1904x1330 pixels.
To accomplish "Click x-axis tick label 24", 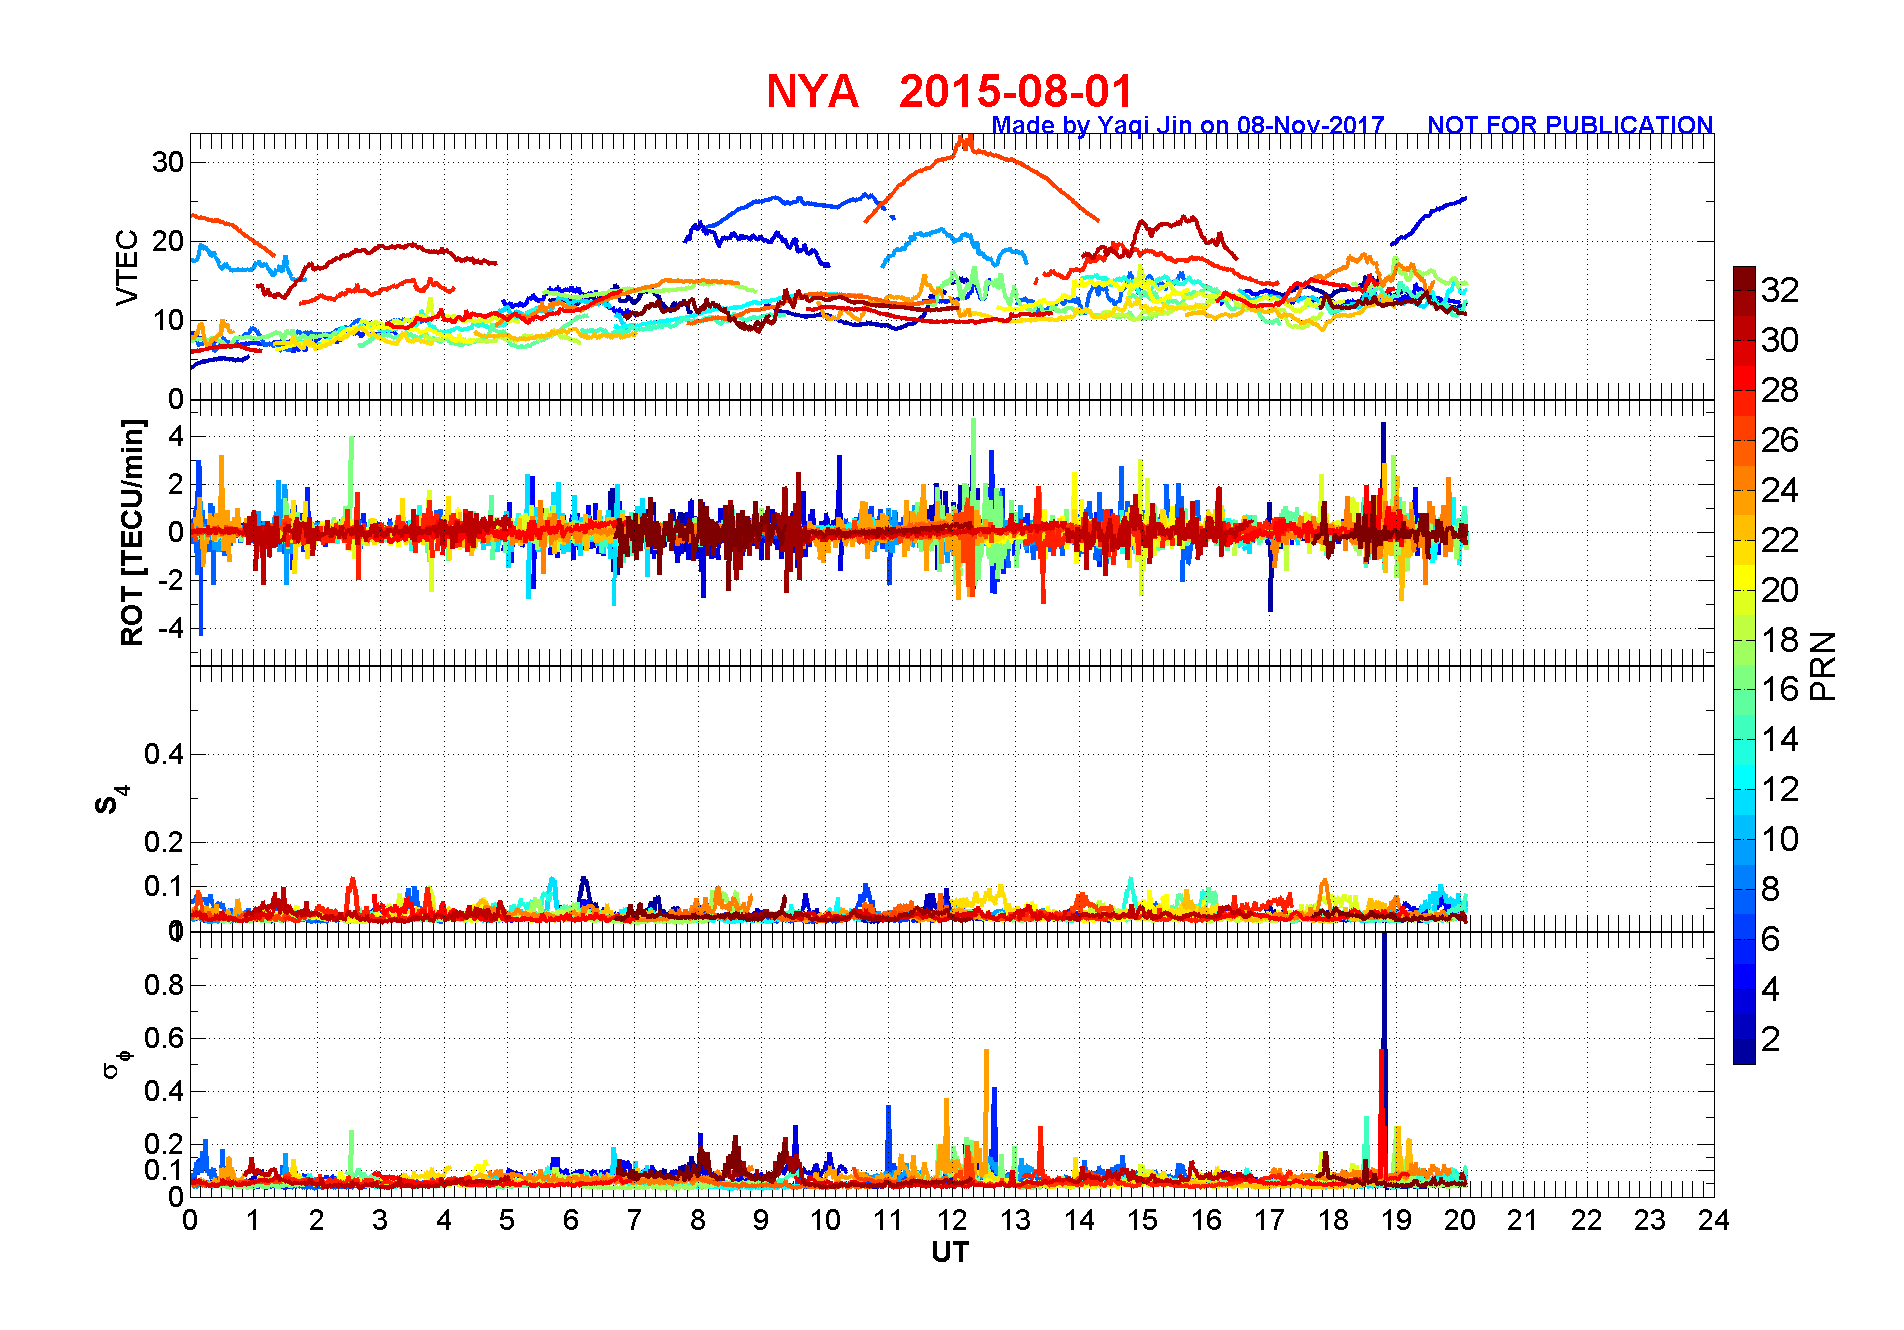I will 1713,1220.
